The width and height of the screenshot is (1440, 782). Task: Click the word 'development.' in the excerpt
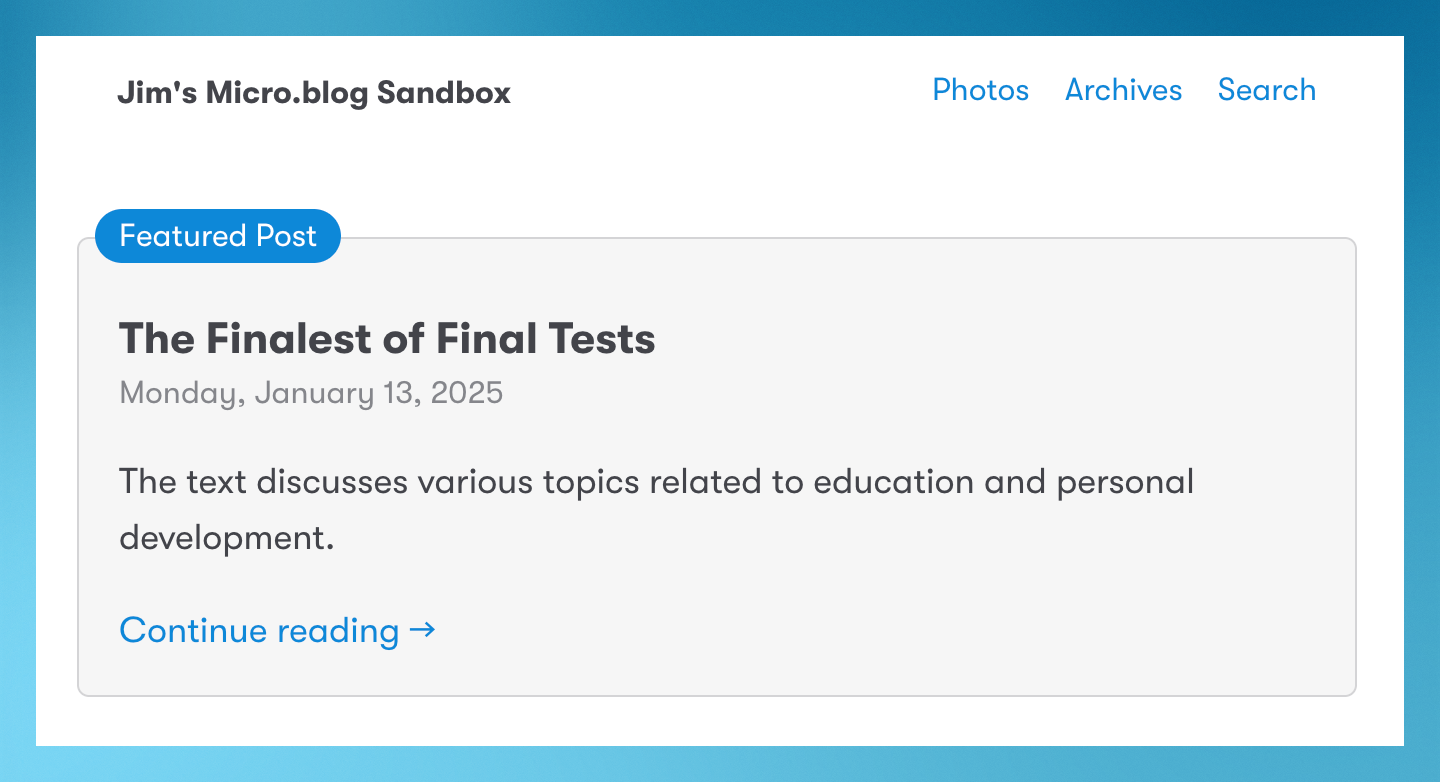(226, 539)
